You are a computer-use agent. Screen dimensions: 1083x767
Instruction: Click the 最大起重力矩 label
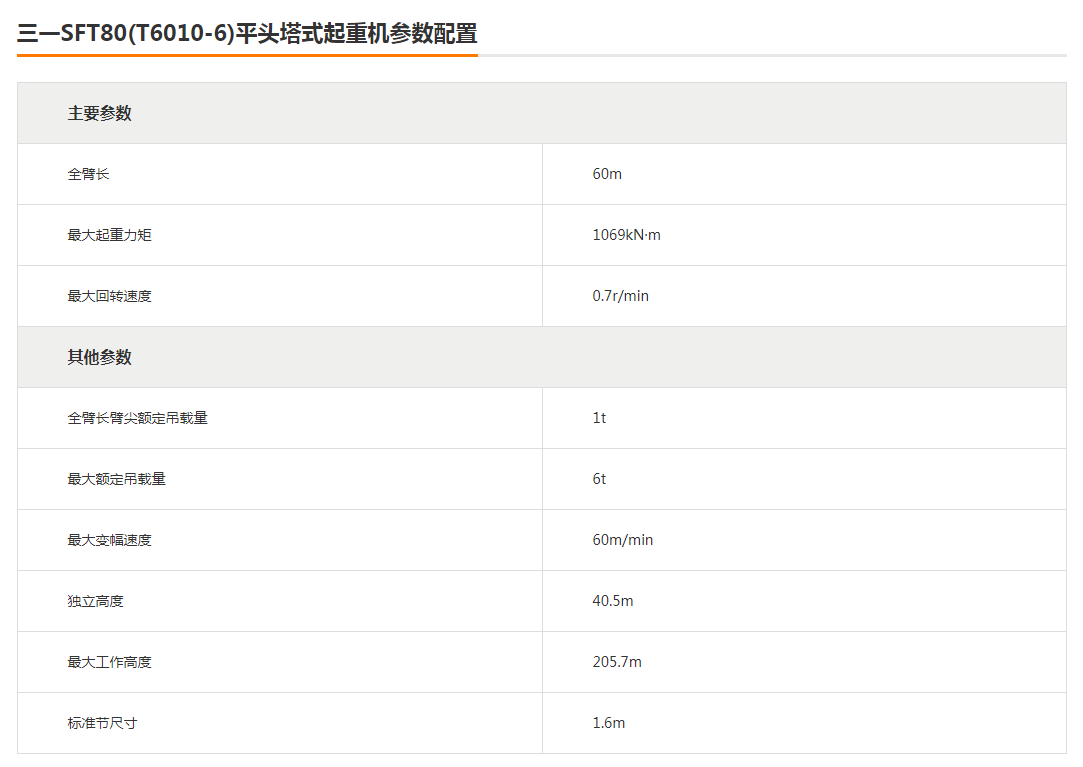coord(109,235)
